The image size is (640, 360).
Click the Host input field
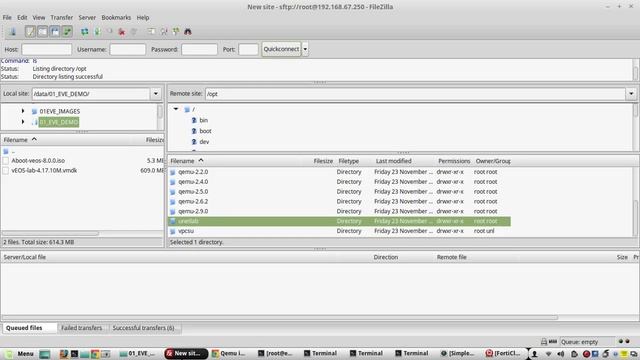tap(47, 49)
